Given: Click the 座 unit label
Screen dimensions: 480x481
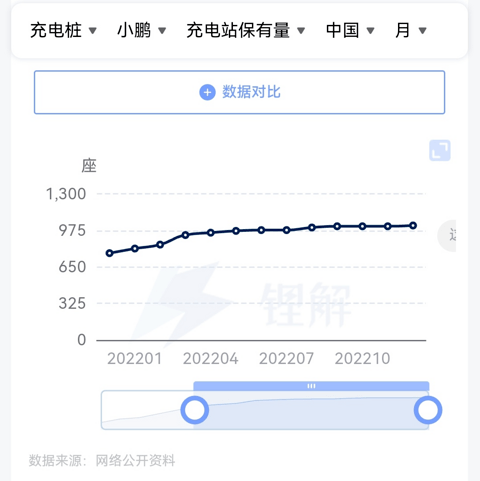Looking at the screenshot, I should (89, 166).
